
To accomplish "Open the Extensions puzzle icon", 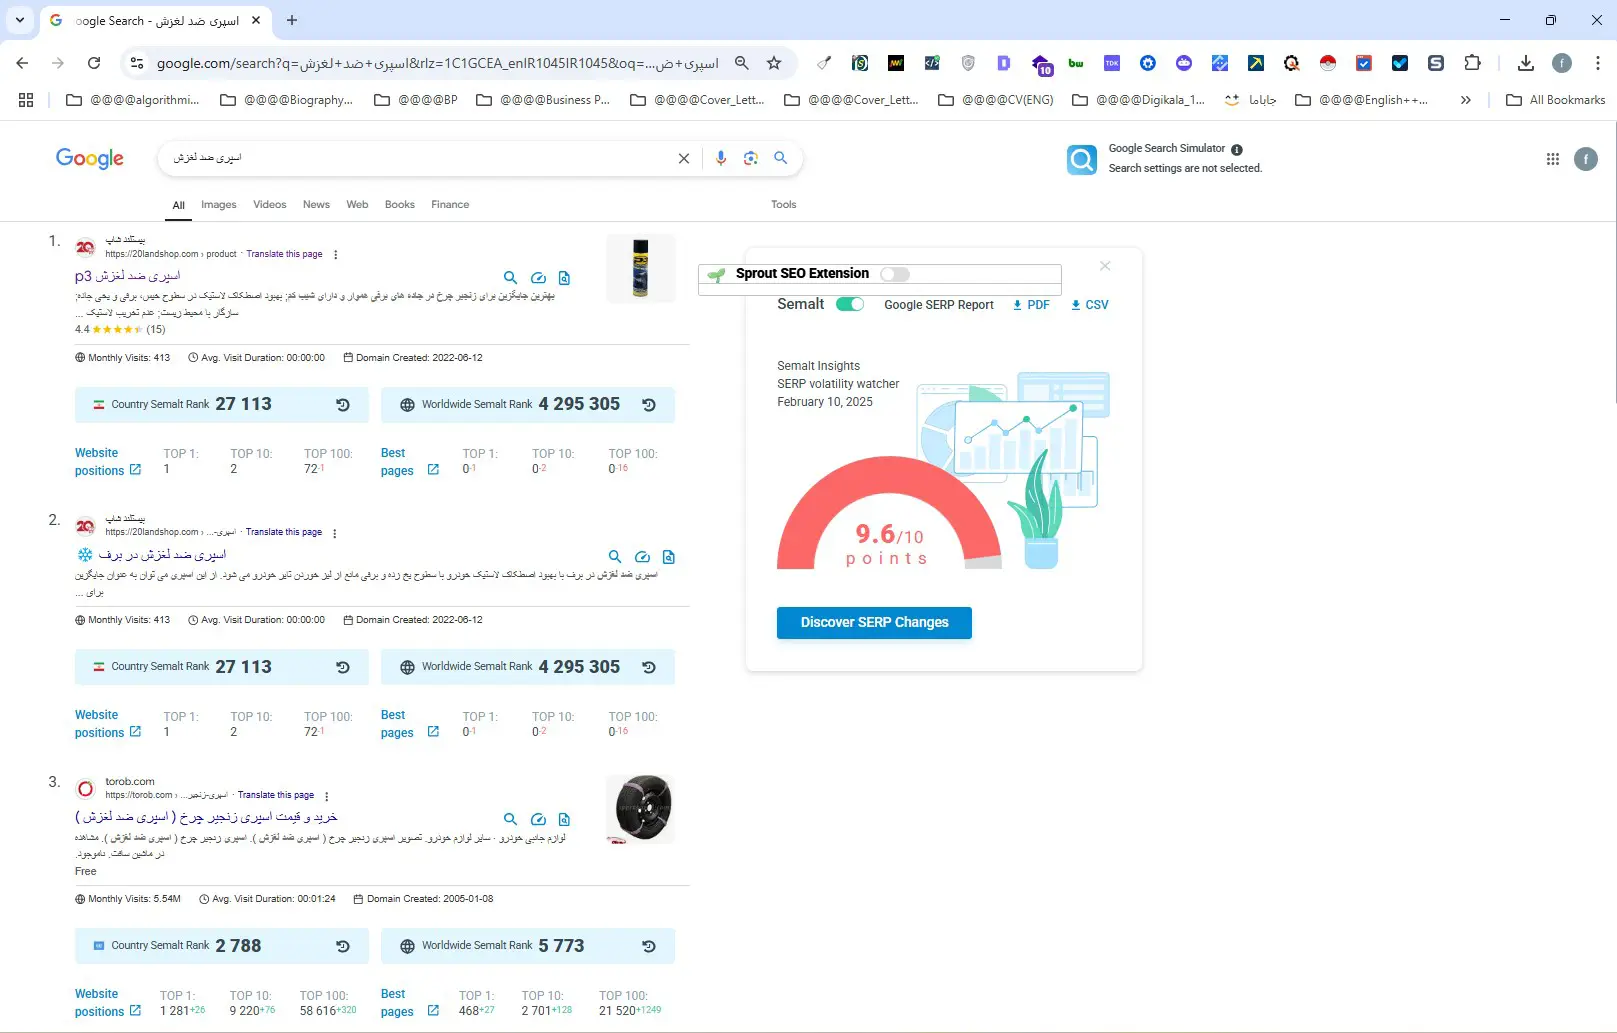I will 1472,63.
